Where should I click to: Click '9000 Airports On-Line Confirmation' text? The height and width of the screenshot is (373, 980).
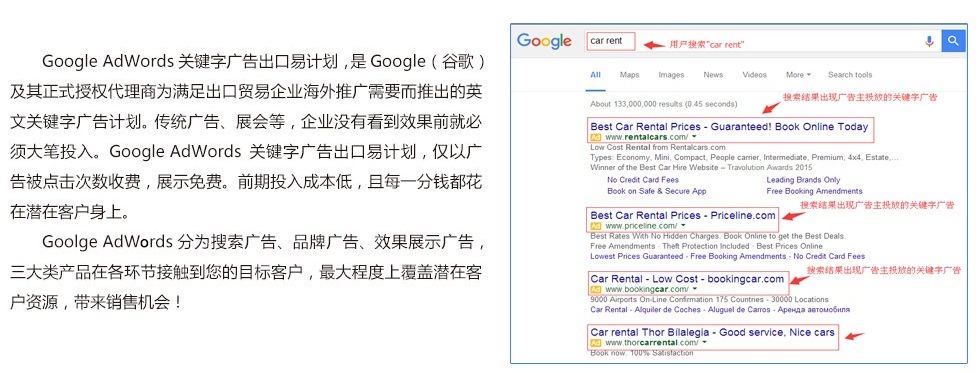652,299
